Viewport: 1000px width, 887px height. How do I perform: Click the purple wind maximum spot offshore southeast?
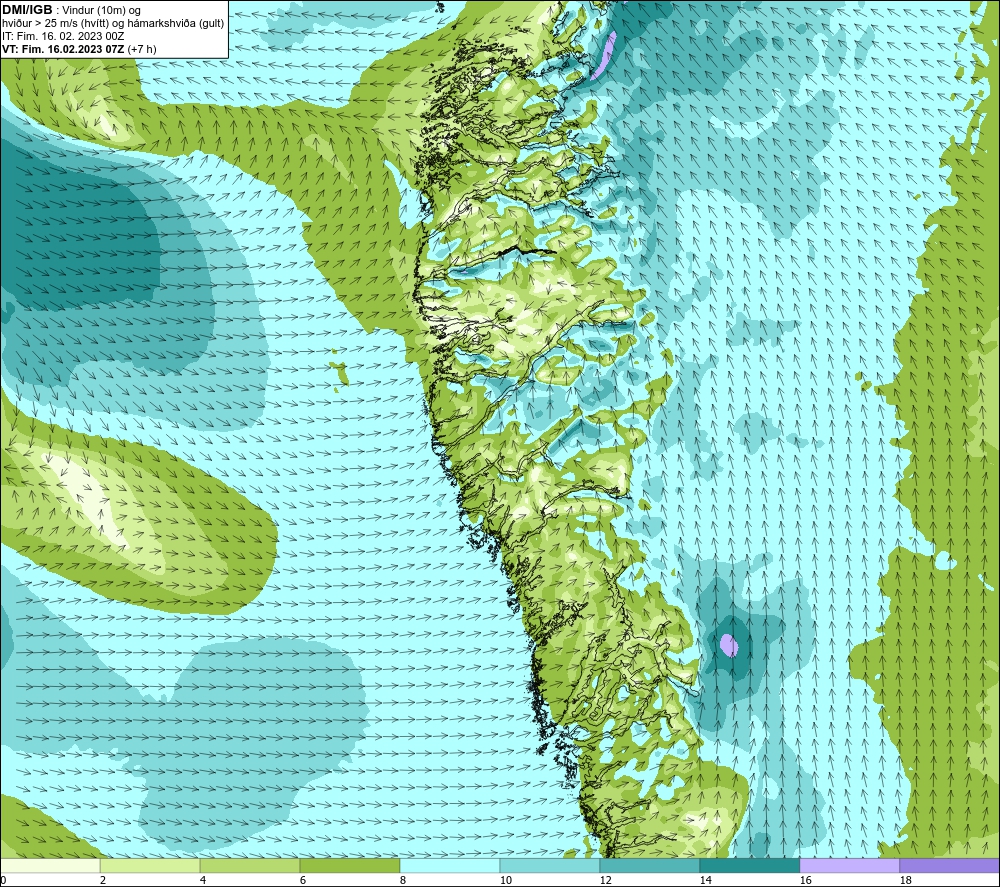click(x=729, y=645)
